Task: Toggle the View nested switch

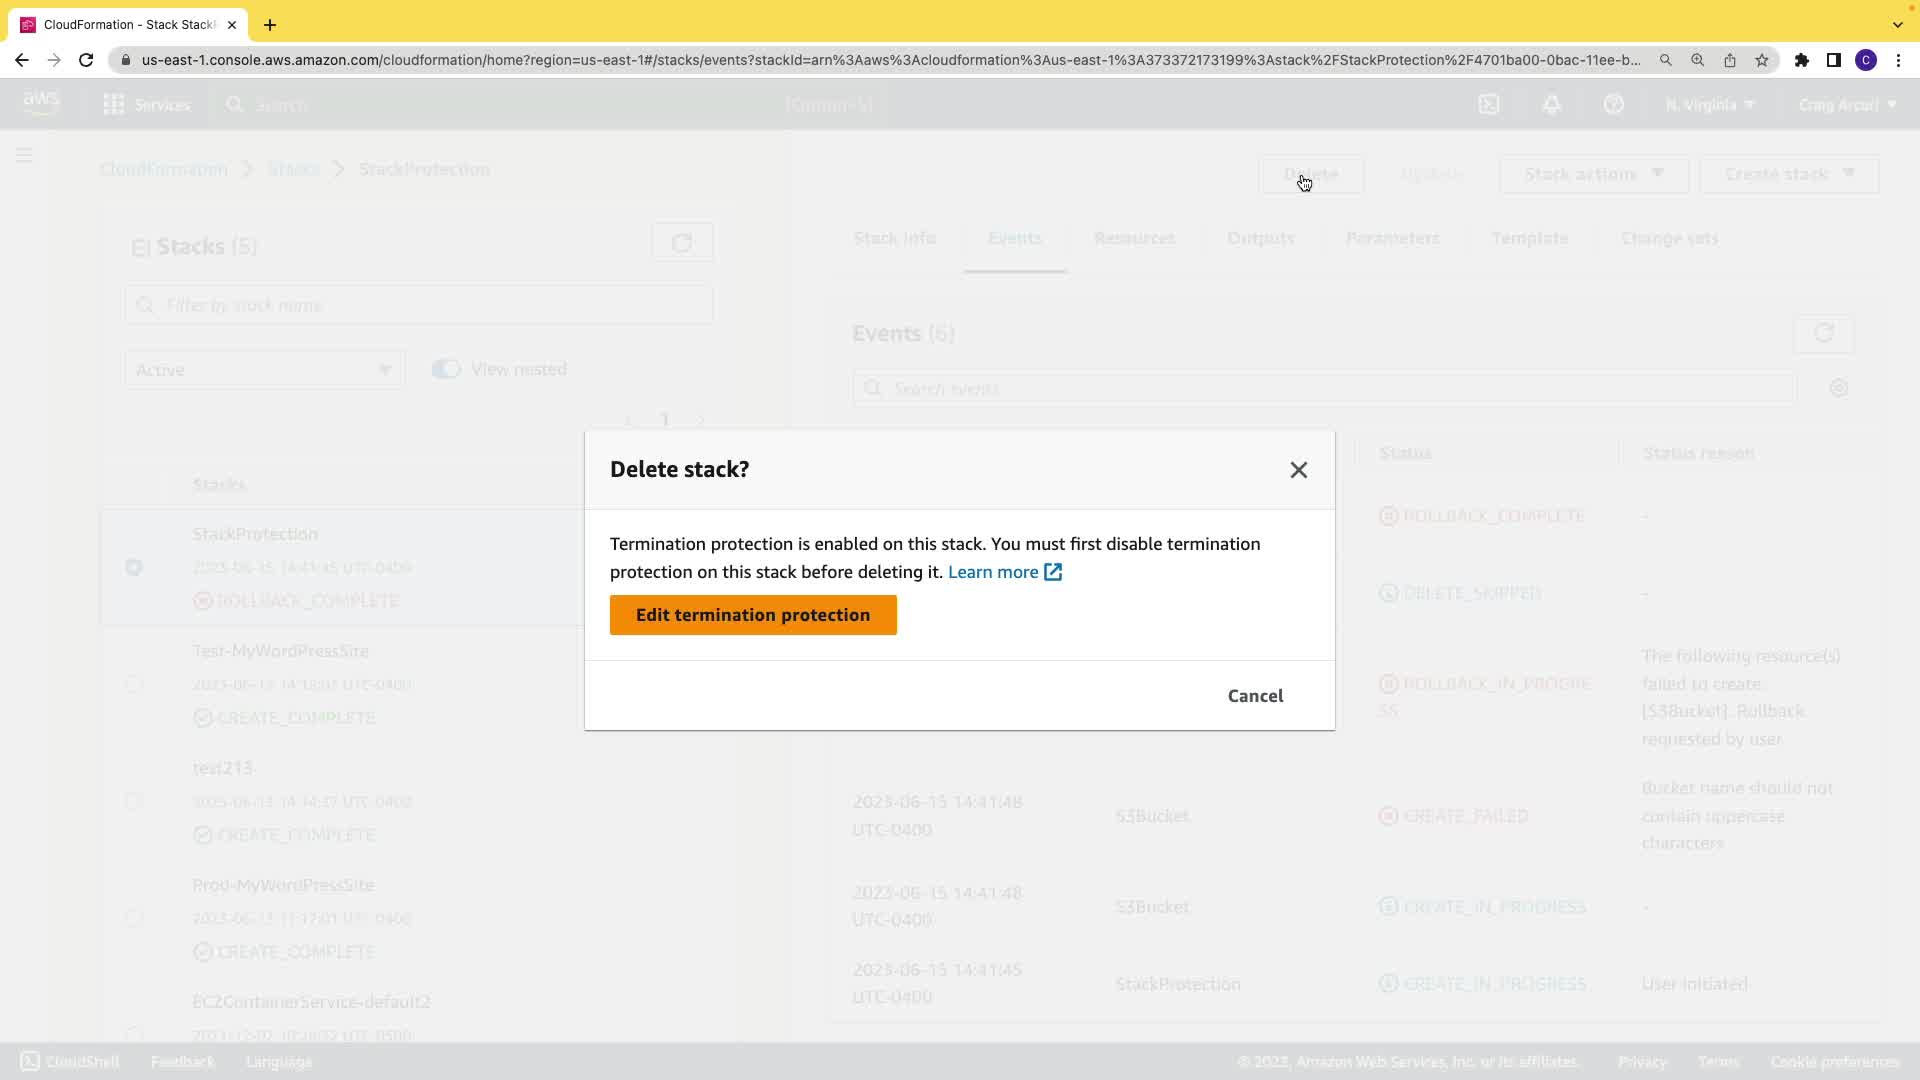Action: pos(446,370)
